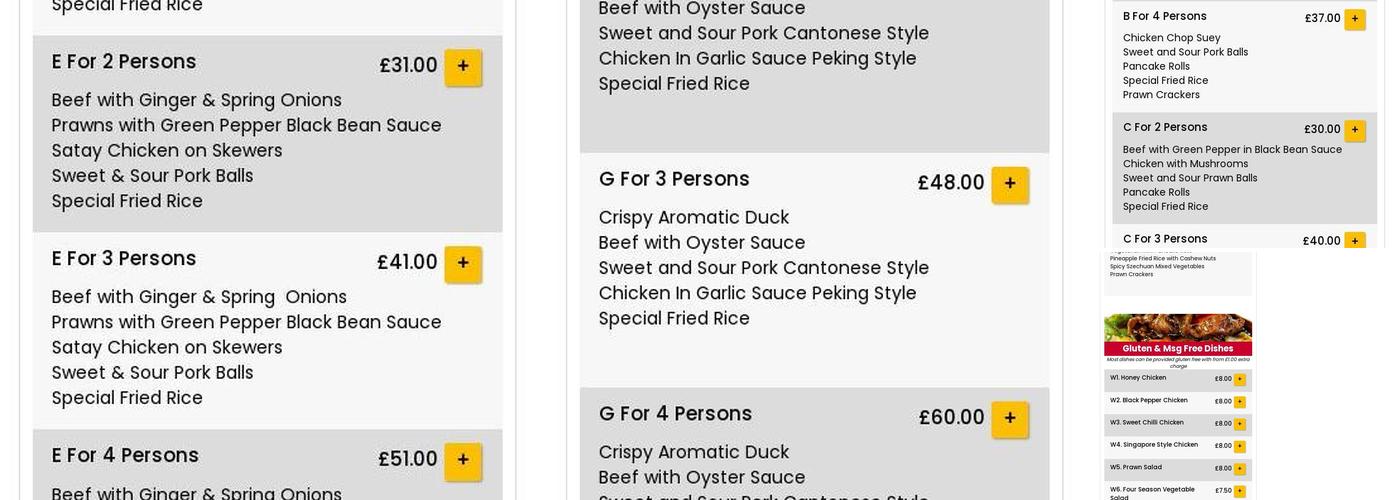Add W5 Prawn Salad to order
This screenshot has height=500, width=1400.
1239,469
